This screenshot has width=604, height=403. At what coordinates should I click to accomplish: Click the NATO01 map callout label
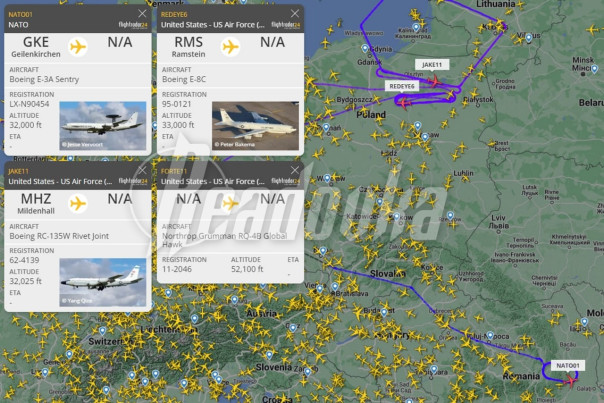pos(568,365)
